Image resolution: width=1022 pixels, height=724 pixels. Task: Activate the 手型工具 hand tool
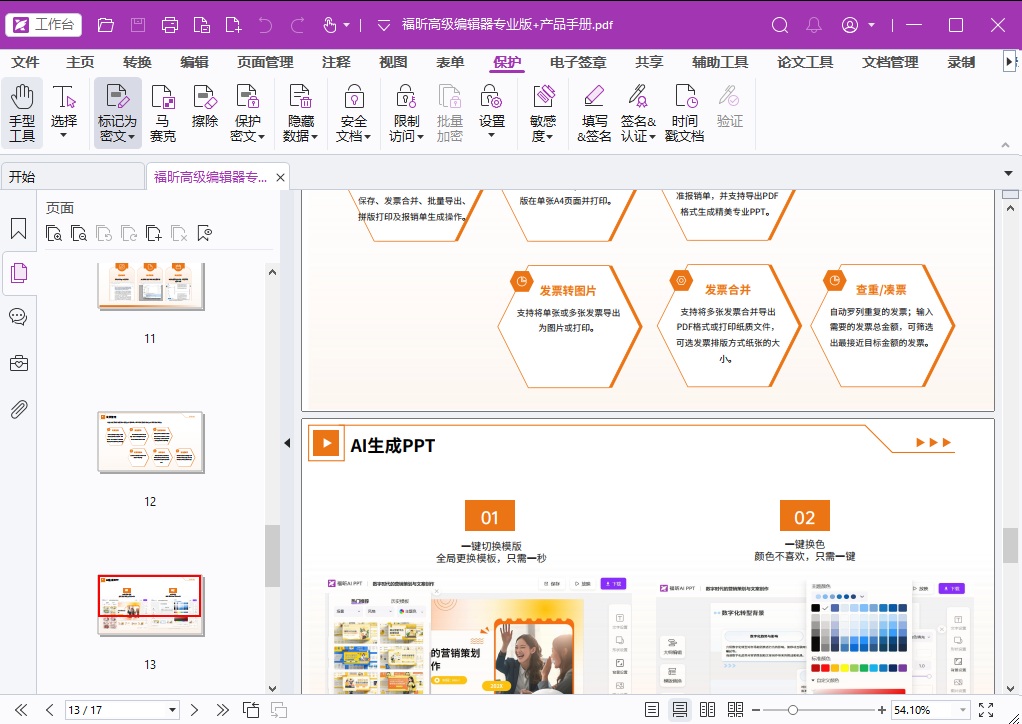click(22, 113)
